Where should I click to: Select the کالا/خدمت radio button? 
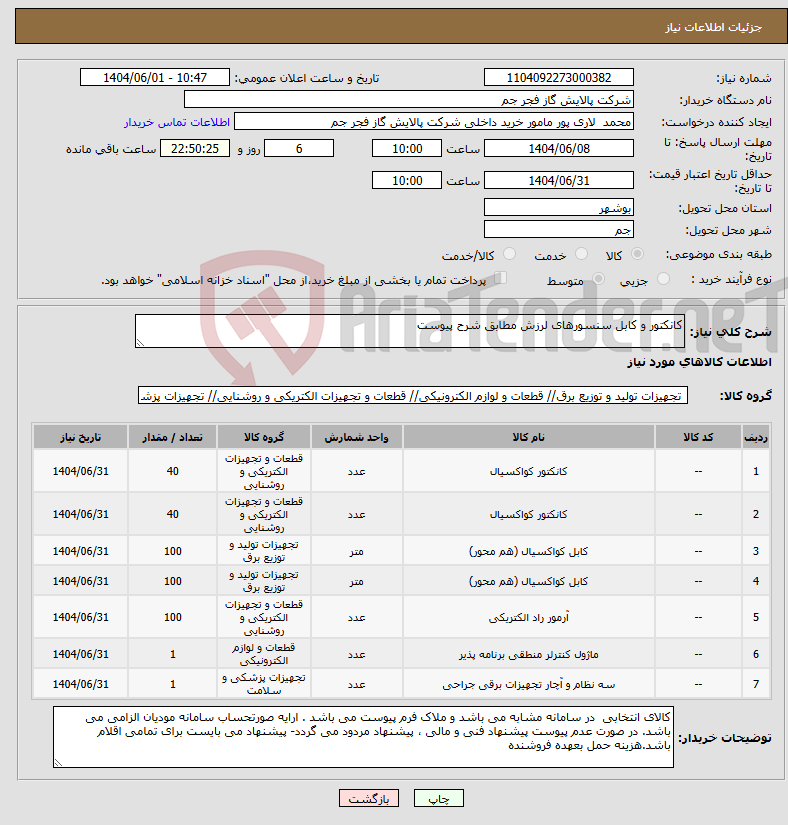click(x=509, y=254)
